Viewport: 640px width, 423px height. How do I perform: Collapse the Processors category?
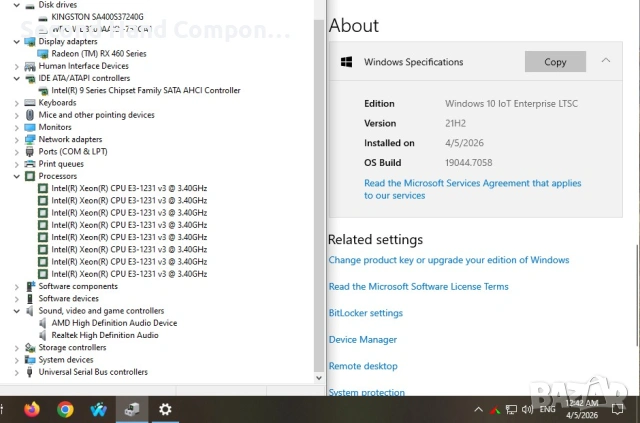(17, 176)
